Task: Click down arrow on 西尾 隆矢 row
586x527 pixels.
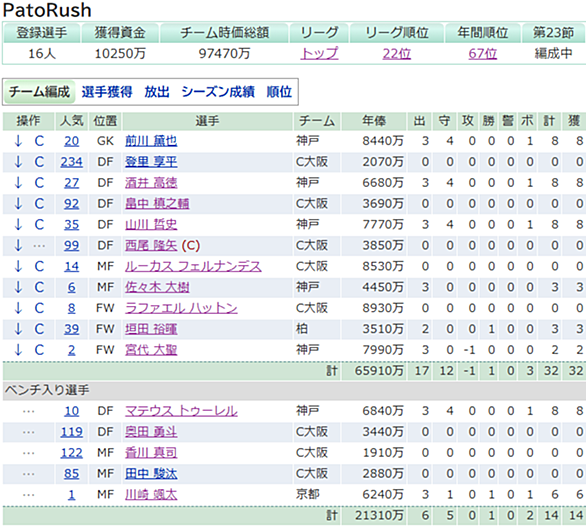Action: 18,246
